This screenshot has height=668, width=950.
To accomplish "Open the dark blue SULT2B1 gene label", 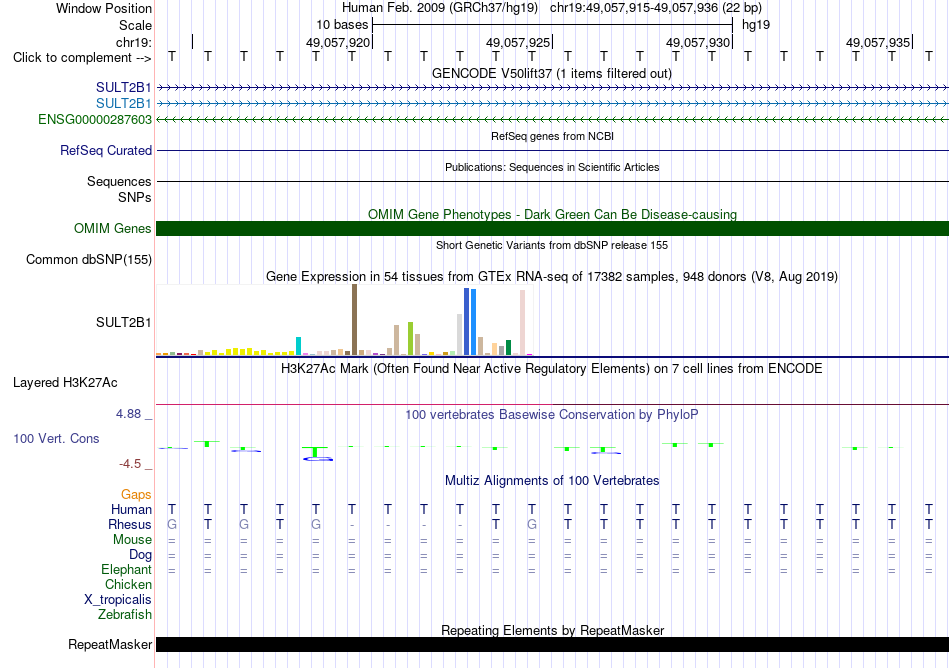I will point(124,88).
